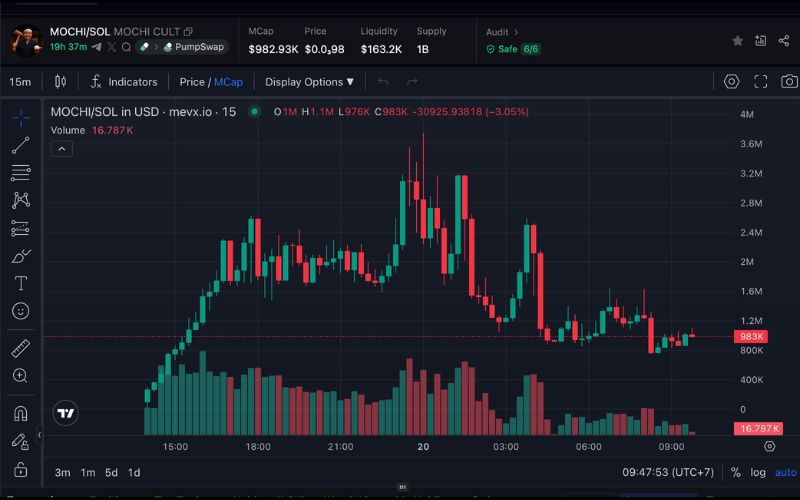The height and width of the screenshot is (500, 800).
Task: Open the time zone 09:47:53 (UTC+7) menu
Action: (x=668, y=472)
